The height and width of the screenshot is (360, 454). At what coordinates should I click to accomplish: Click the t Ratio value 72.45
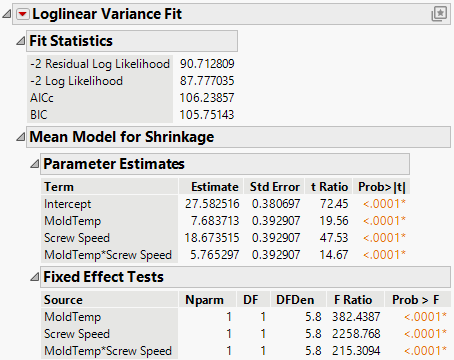pyautogui.click(x=334, y=204)
